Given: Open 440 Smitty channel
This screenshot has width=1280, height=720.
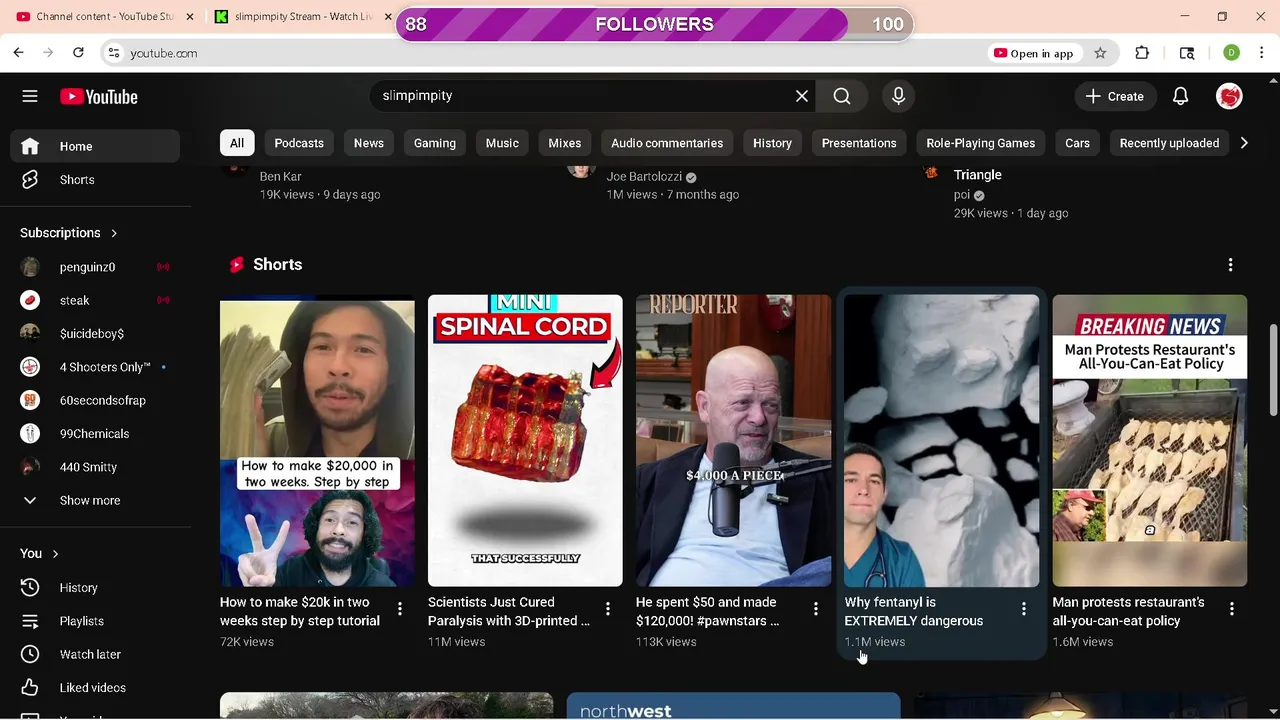Looking at the screenshot, I should tap(95, 467).
